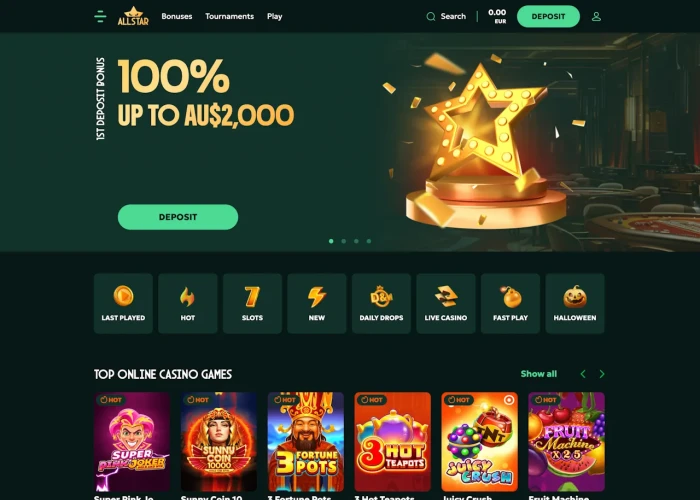Select the Last Played category icon
700x500 pixels.
[123, 304]
